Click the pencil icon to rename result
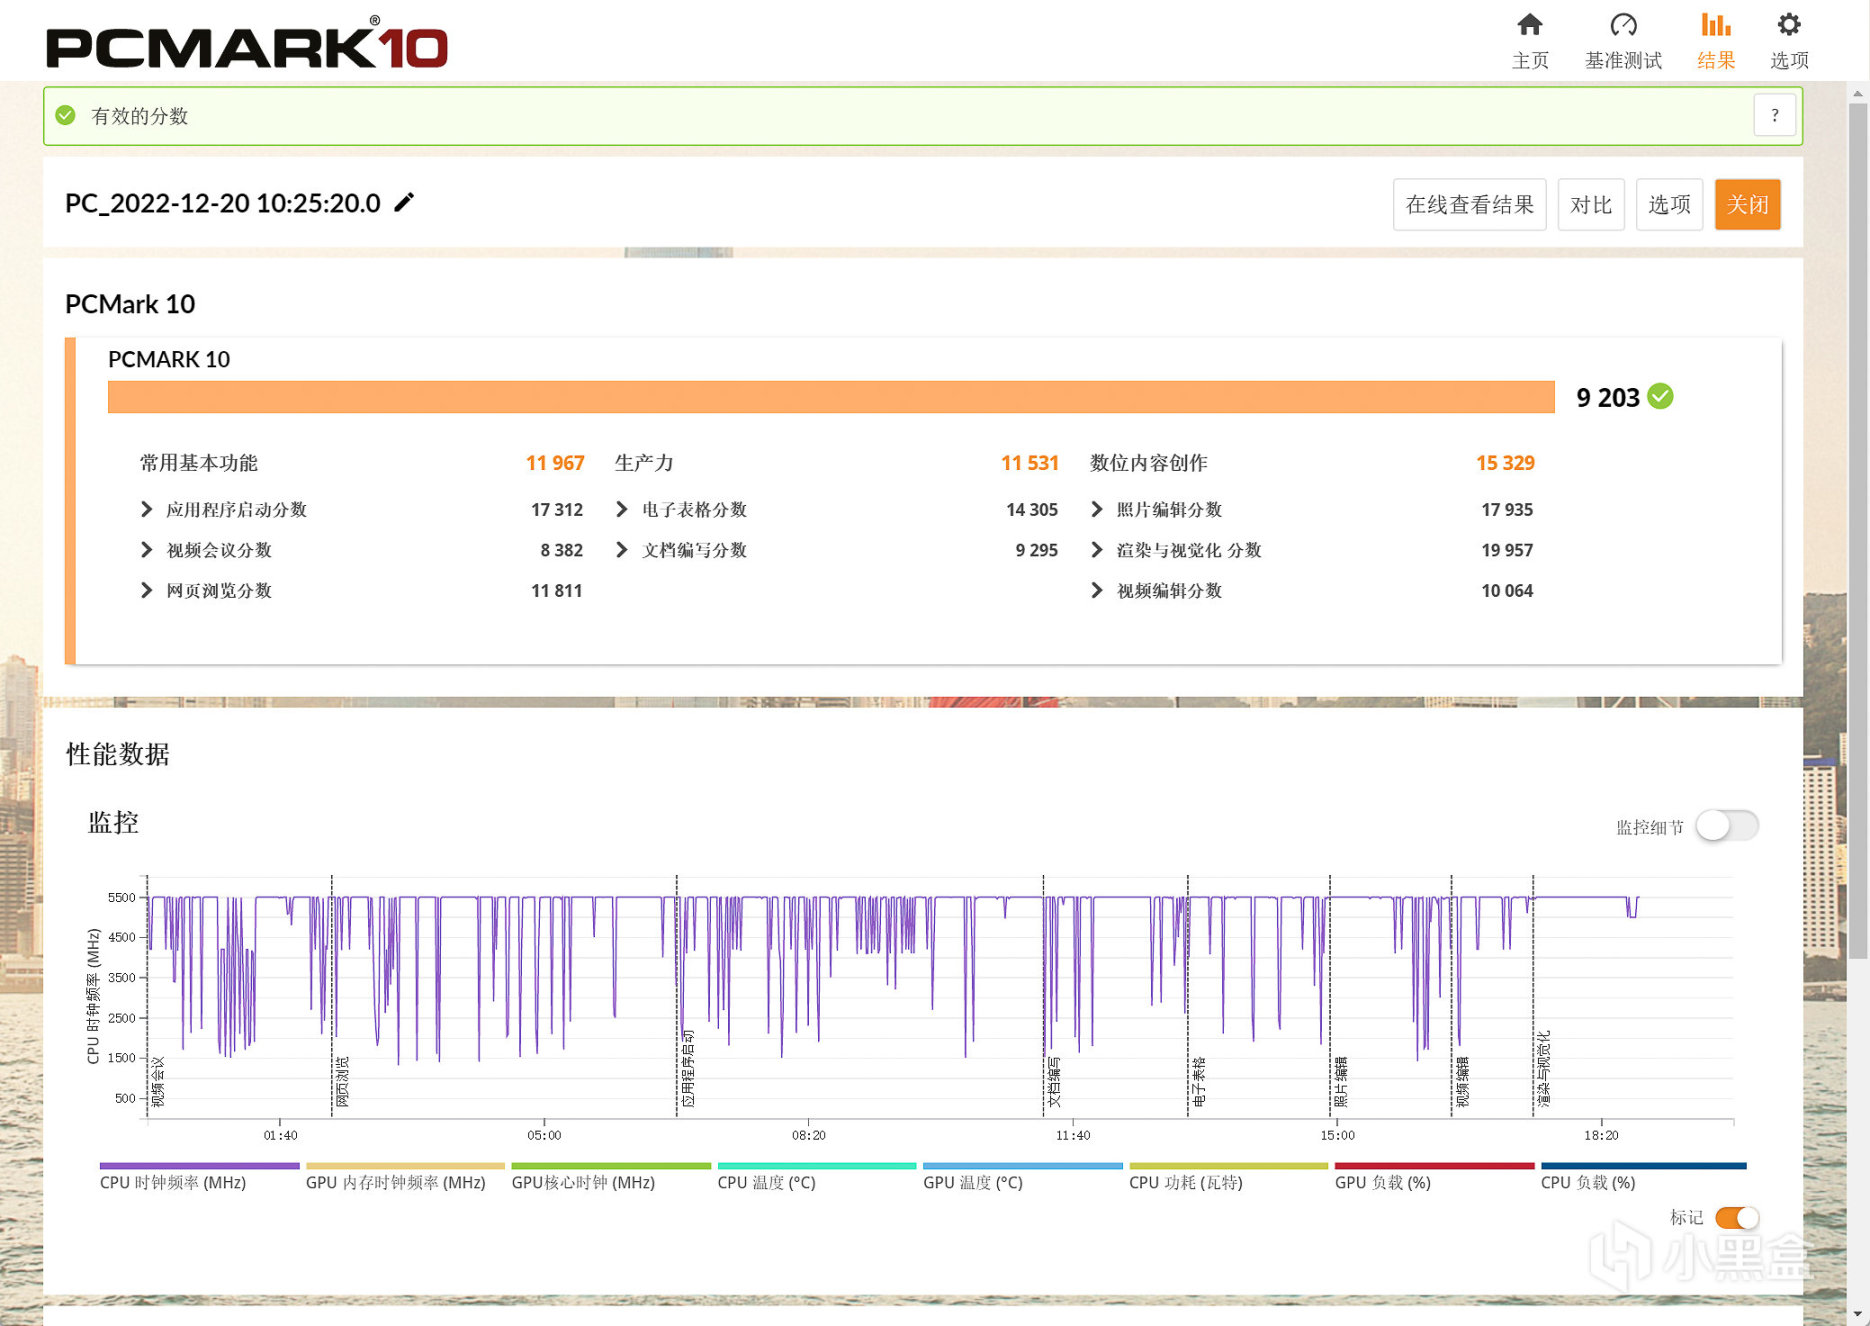 click(404, 202)
